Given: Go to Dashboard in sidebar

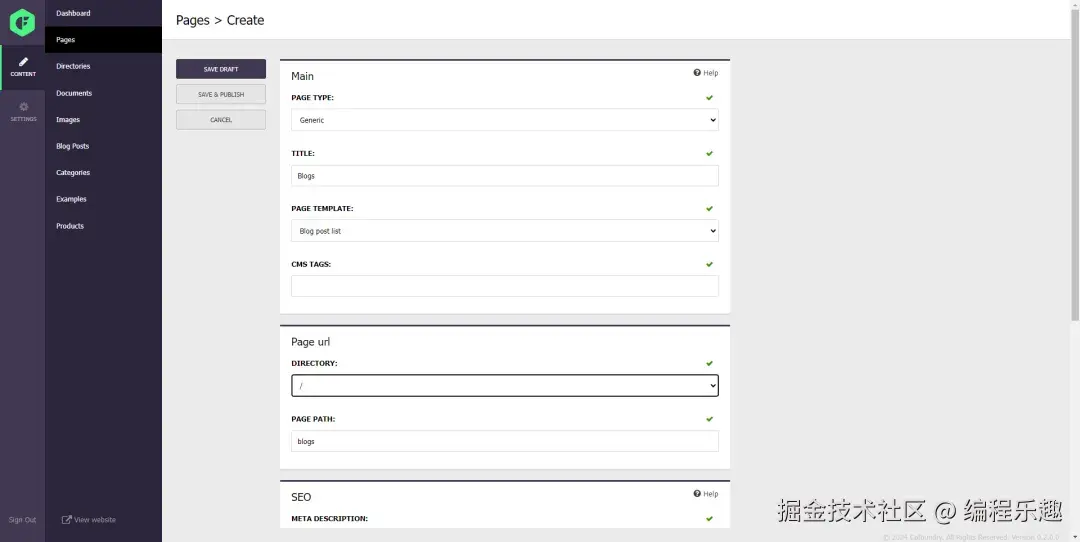Looking at the screenshot, I should (x=103, y=13).
